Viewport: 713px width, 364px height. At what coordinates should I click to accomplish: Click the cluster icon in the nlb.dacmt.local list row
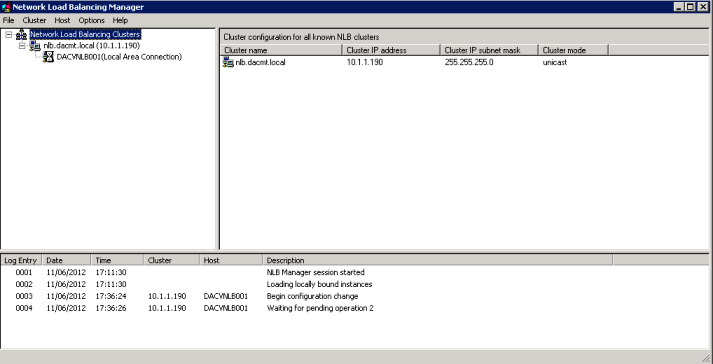click(x=228, y=62)
